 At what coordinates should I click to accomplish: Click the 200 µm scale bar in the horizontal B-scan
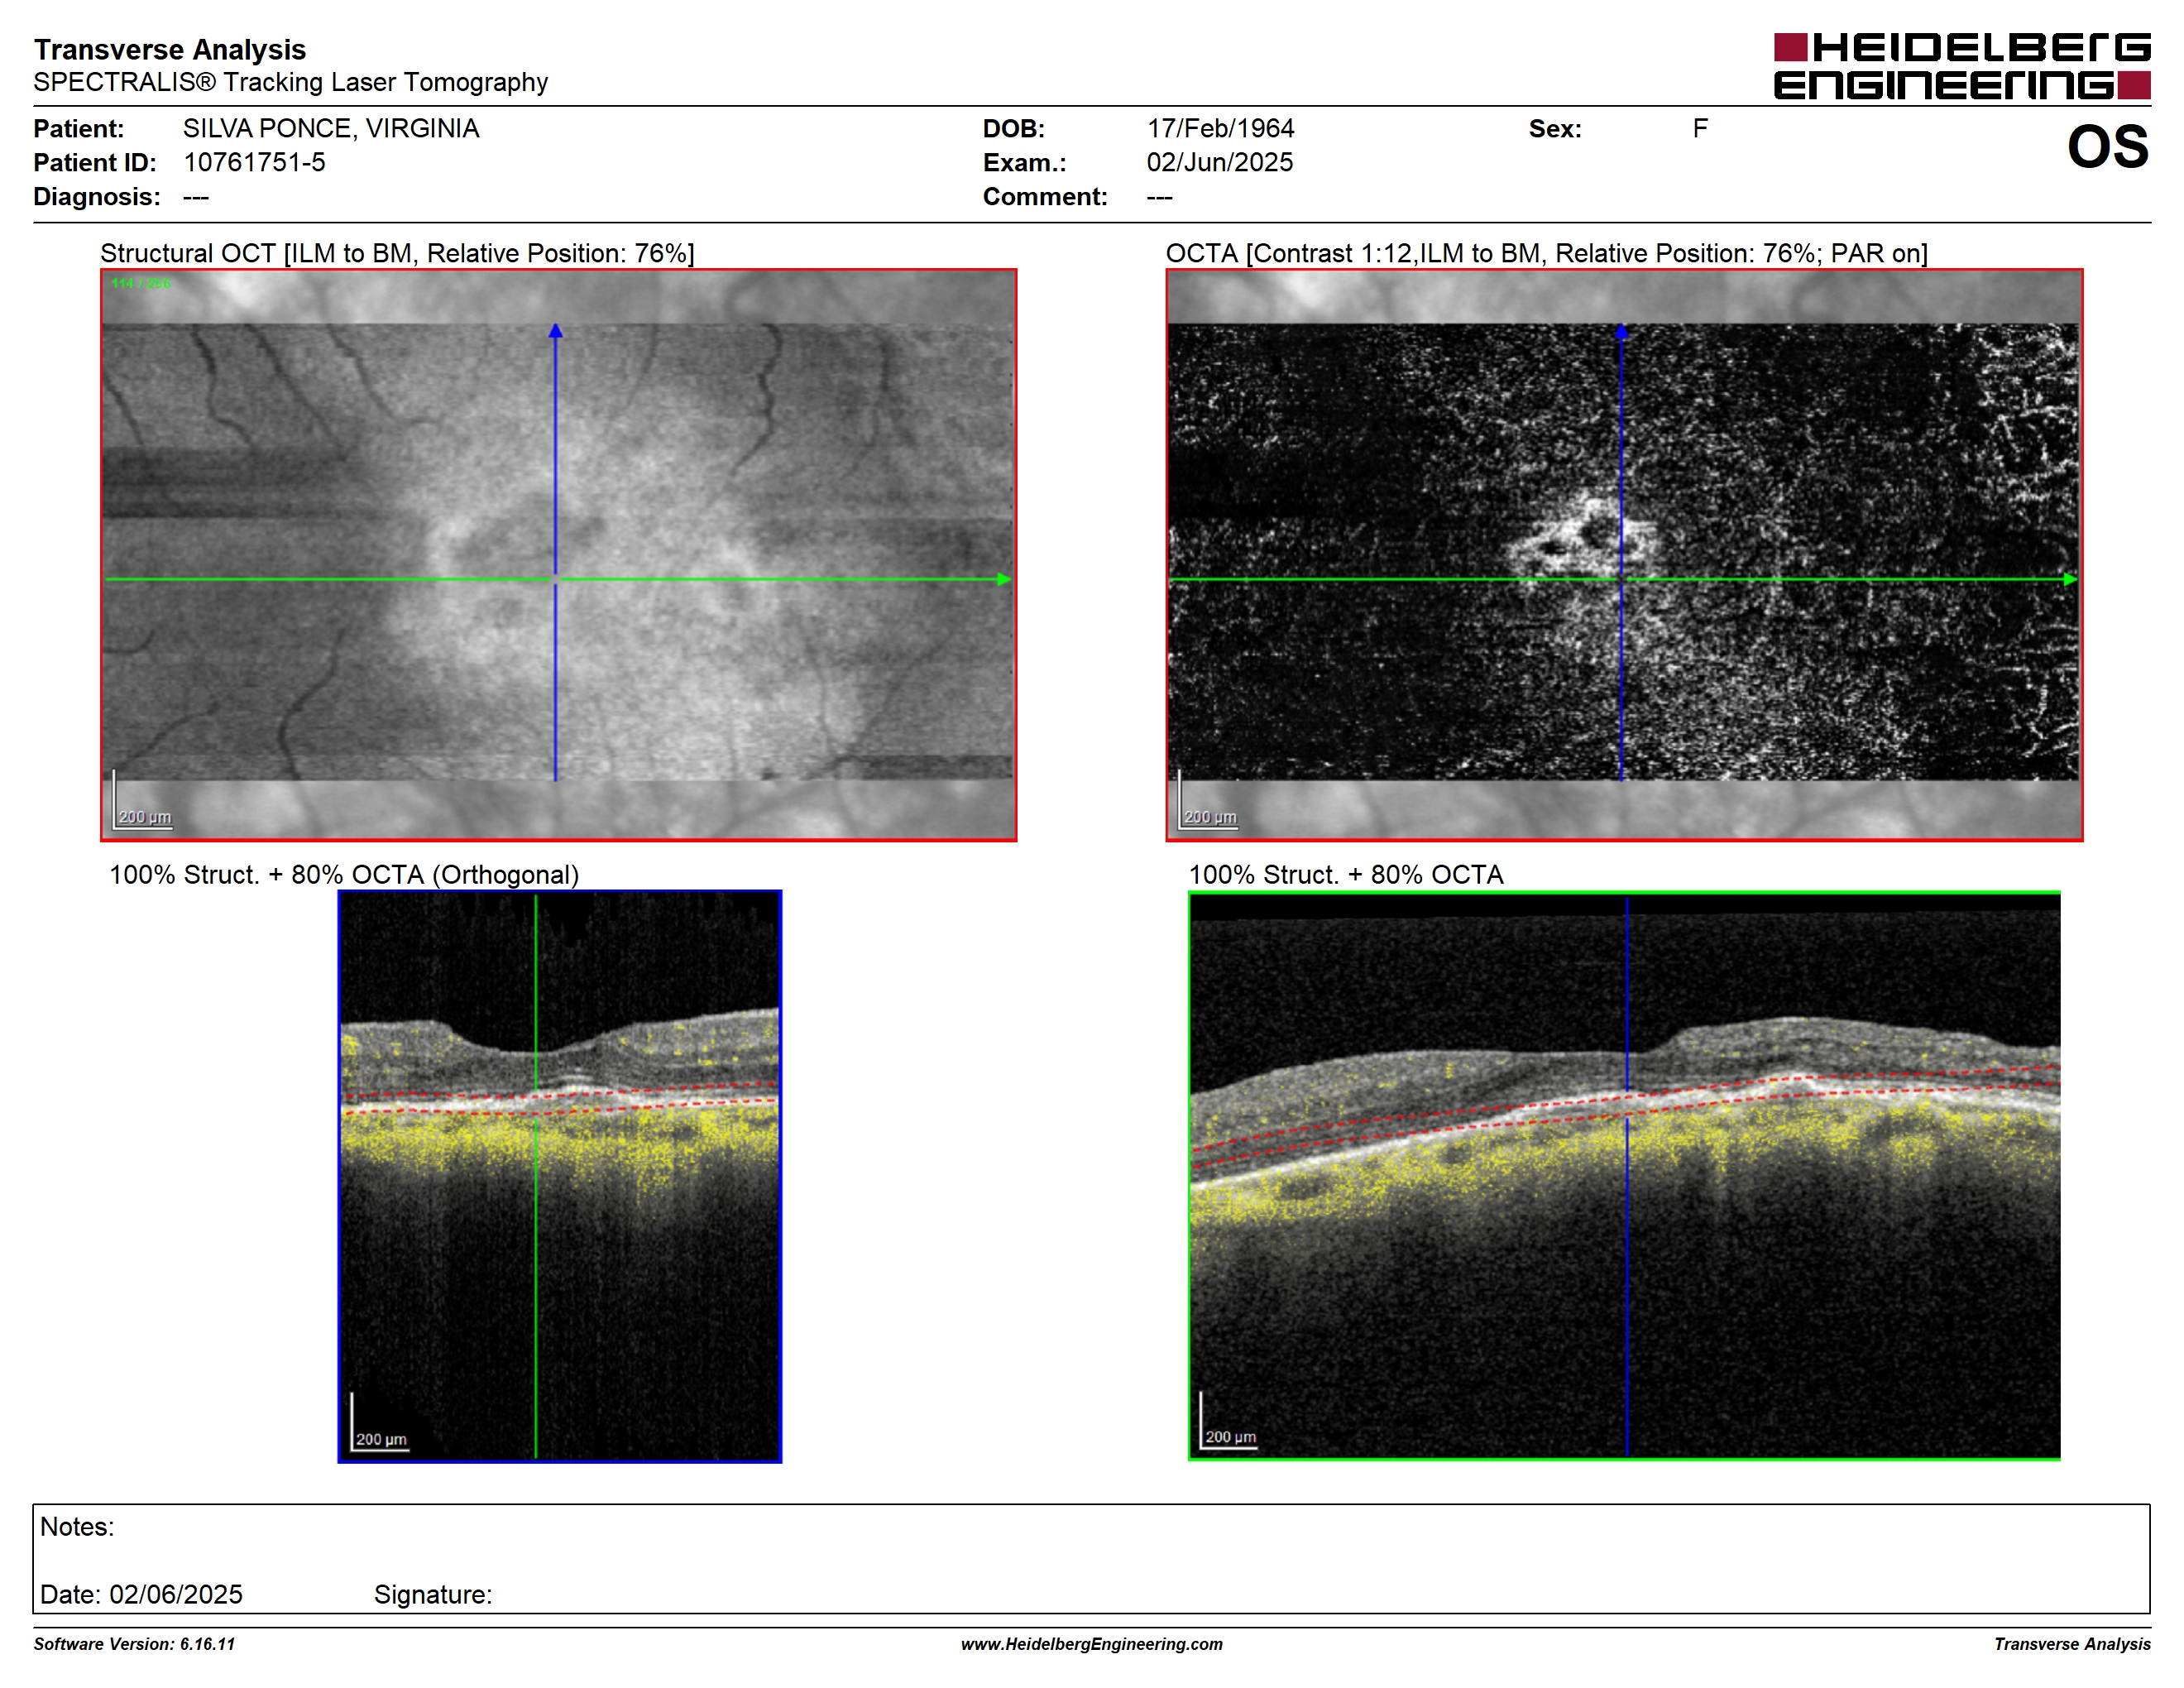coord(1229,1419)
